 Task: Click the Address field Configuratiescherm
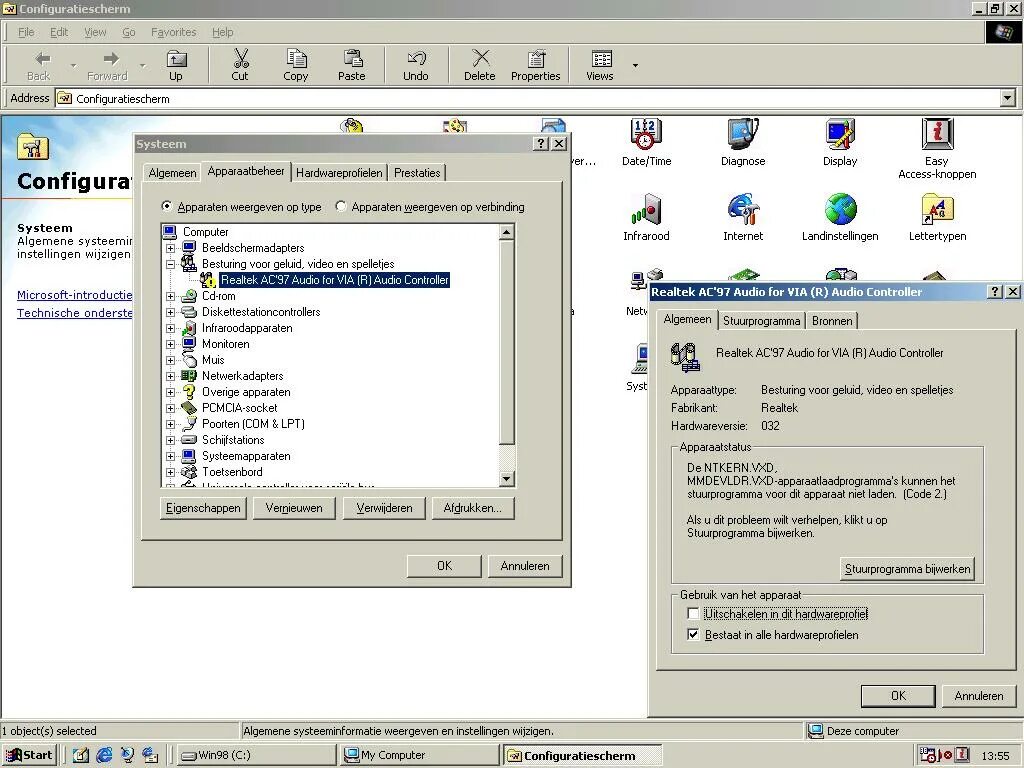pos(528,99)
